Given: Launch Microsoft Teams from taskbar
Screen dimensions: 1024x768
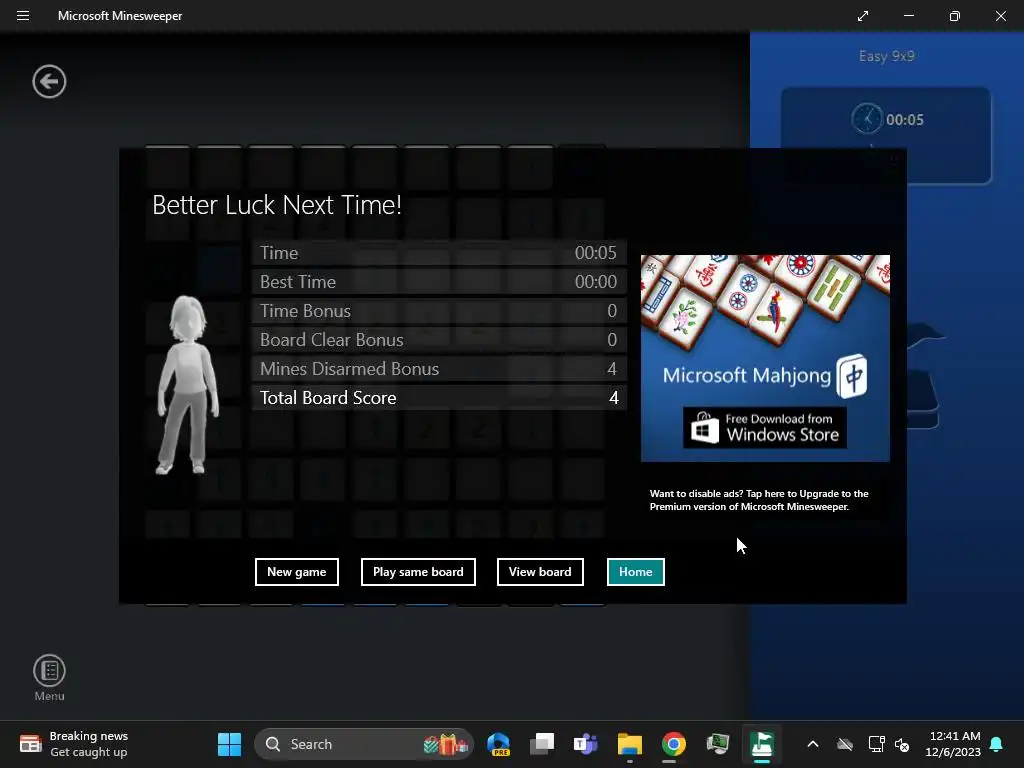Looking at the screenshot, I should point(585,744).
